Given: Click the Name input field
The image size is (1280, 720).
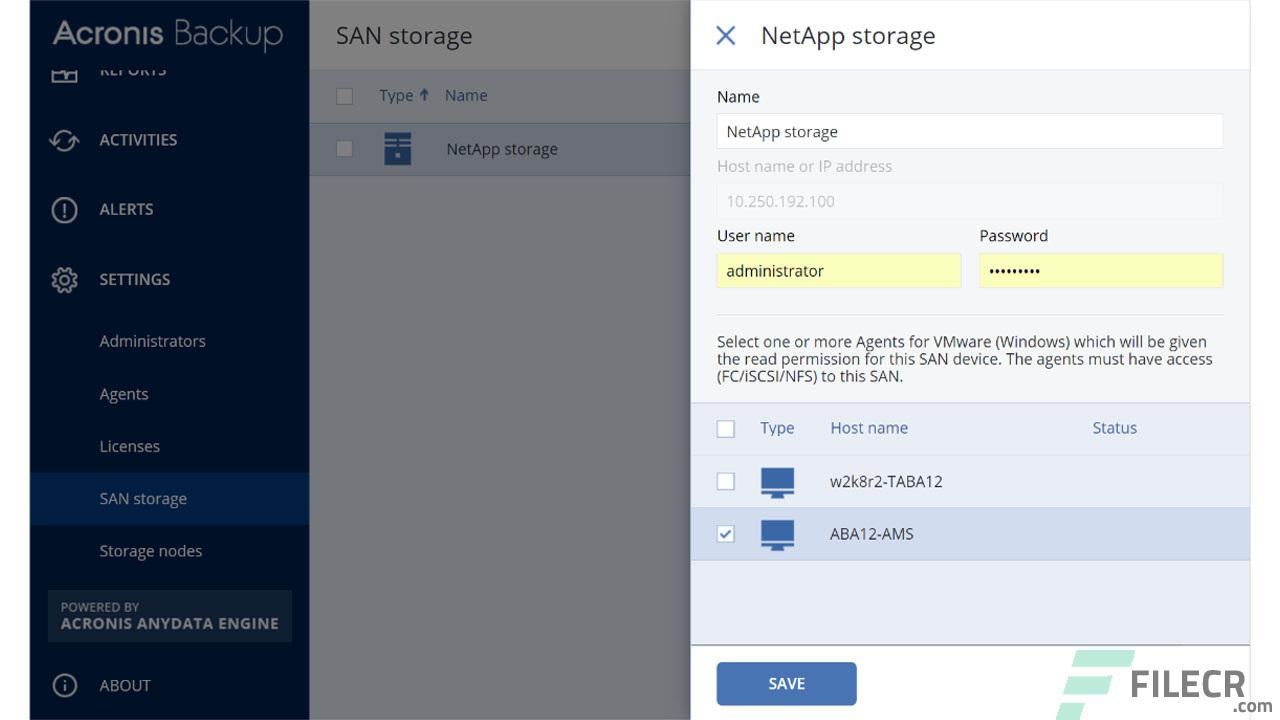Looking at the screenshot, I should click(970, 131).
